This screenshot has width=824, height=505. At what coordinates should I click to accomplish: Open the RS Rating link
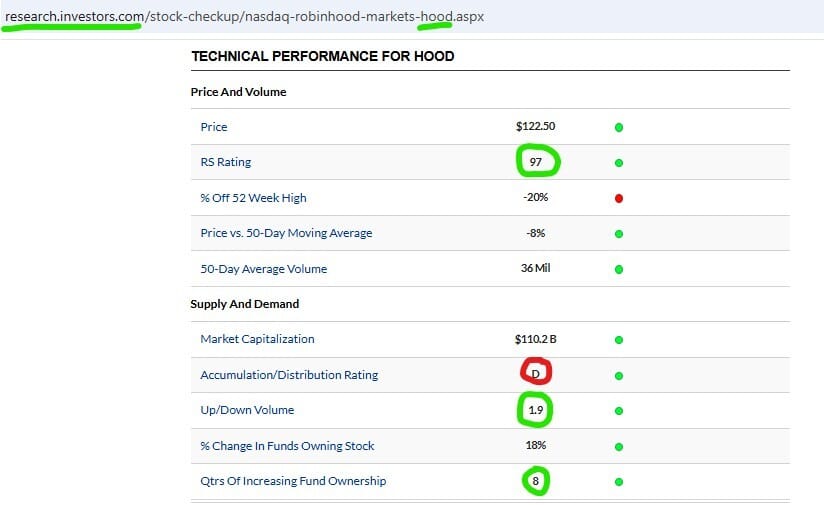pyautogui.click(x=225, y=162)
